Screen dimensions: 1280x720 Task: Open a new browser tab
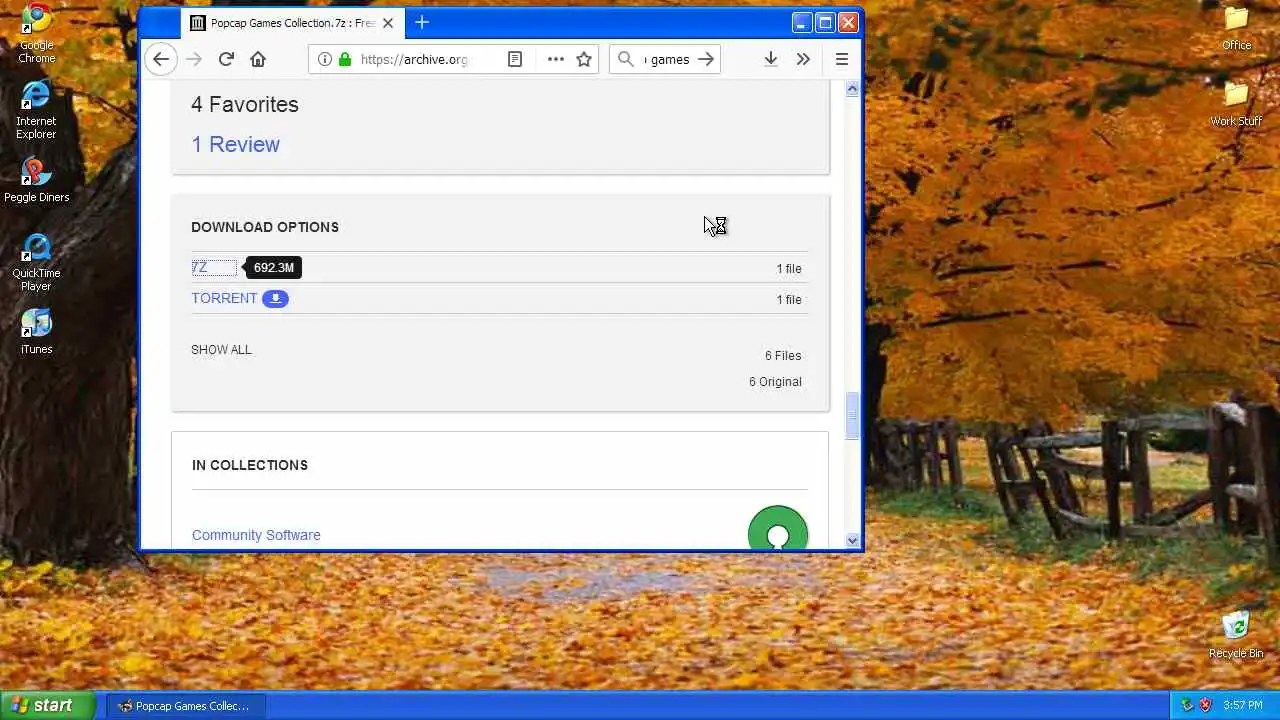point(422,22)
